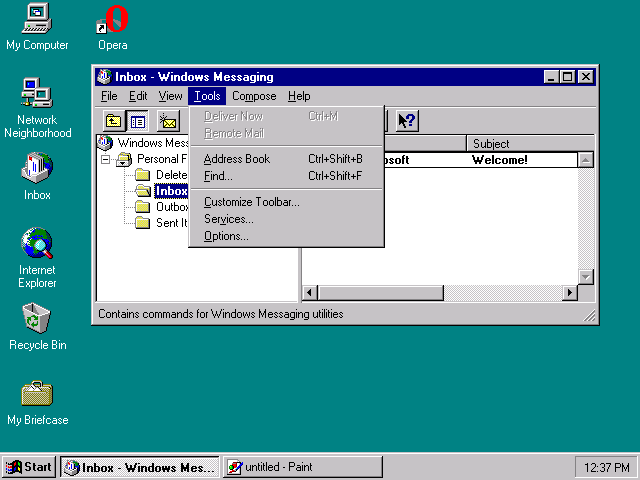Screen dimensions: 640x480
Task: Open the Compose menu
Action: click(254, 96)
